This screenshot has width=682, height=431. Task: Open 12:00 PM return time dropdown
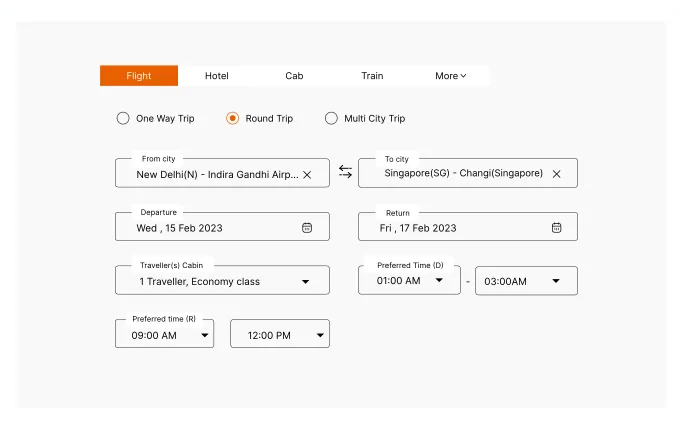point(280,334)
